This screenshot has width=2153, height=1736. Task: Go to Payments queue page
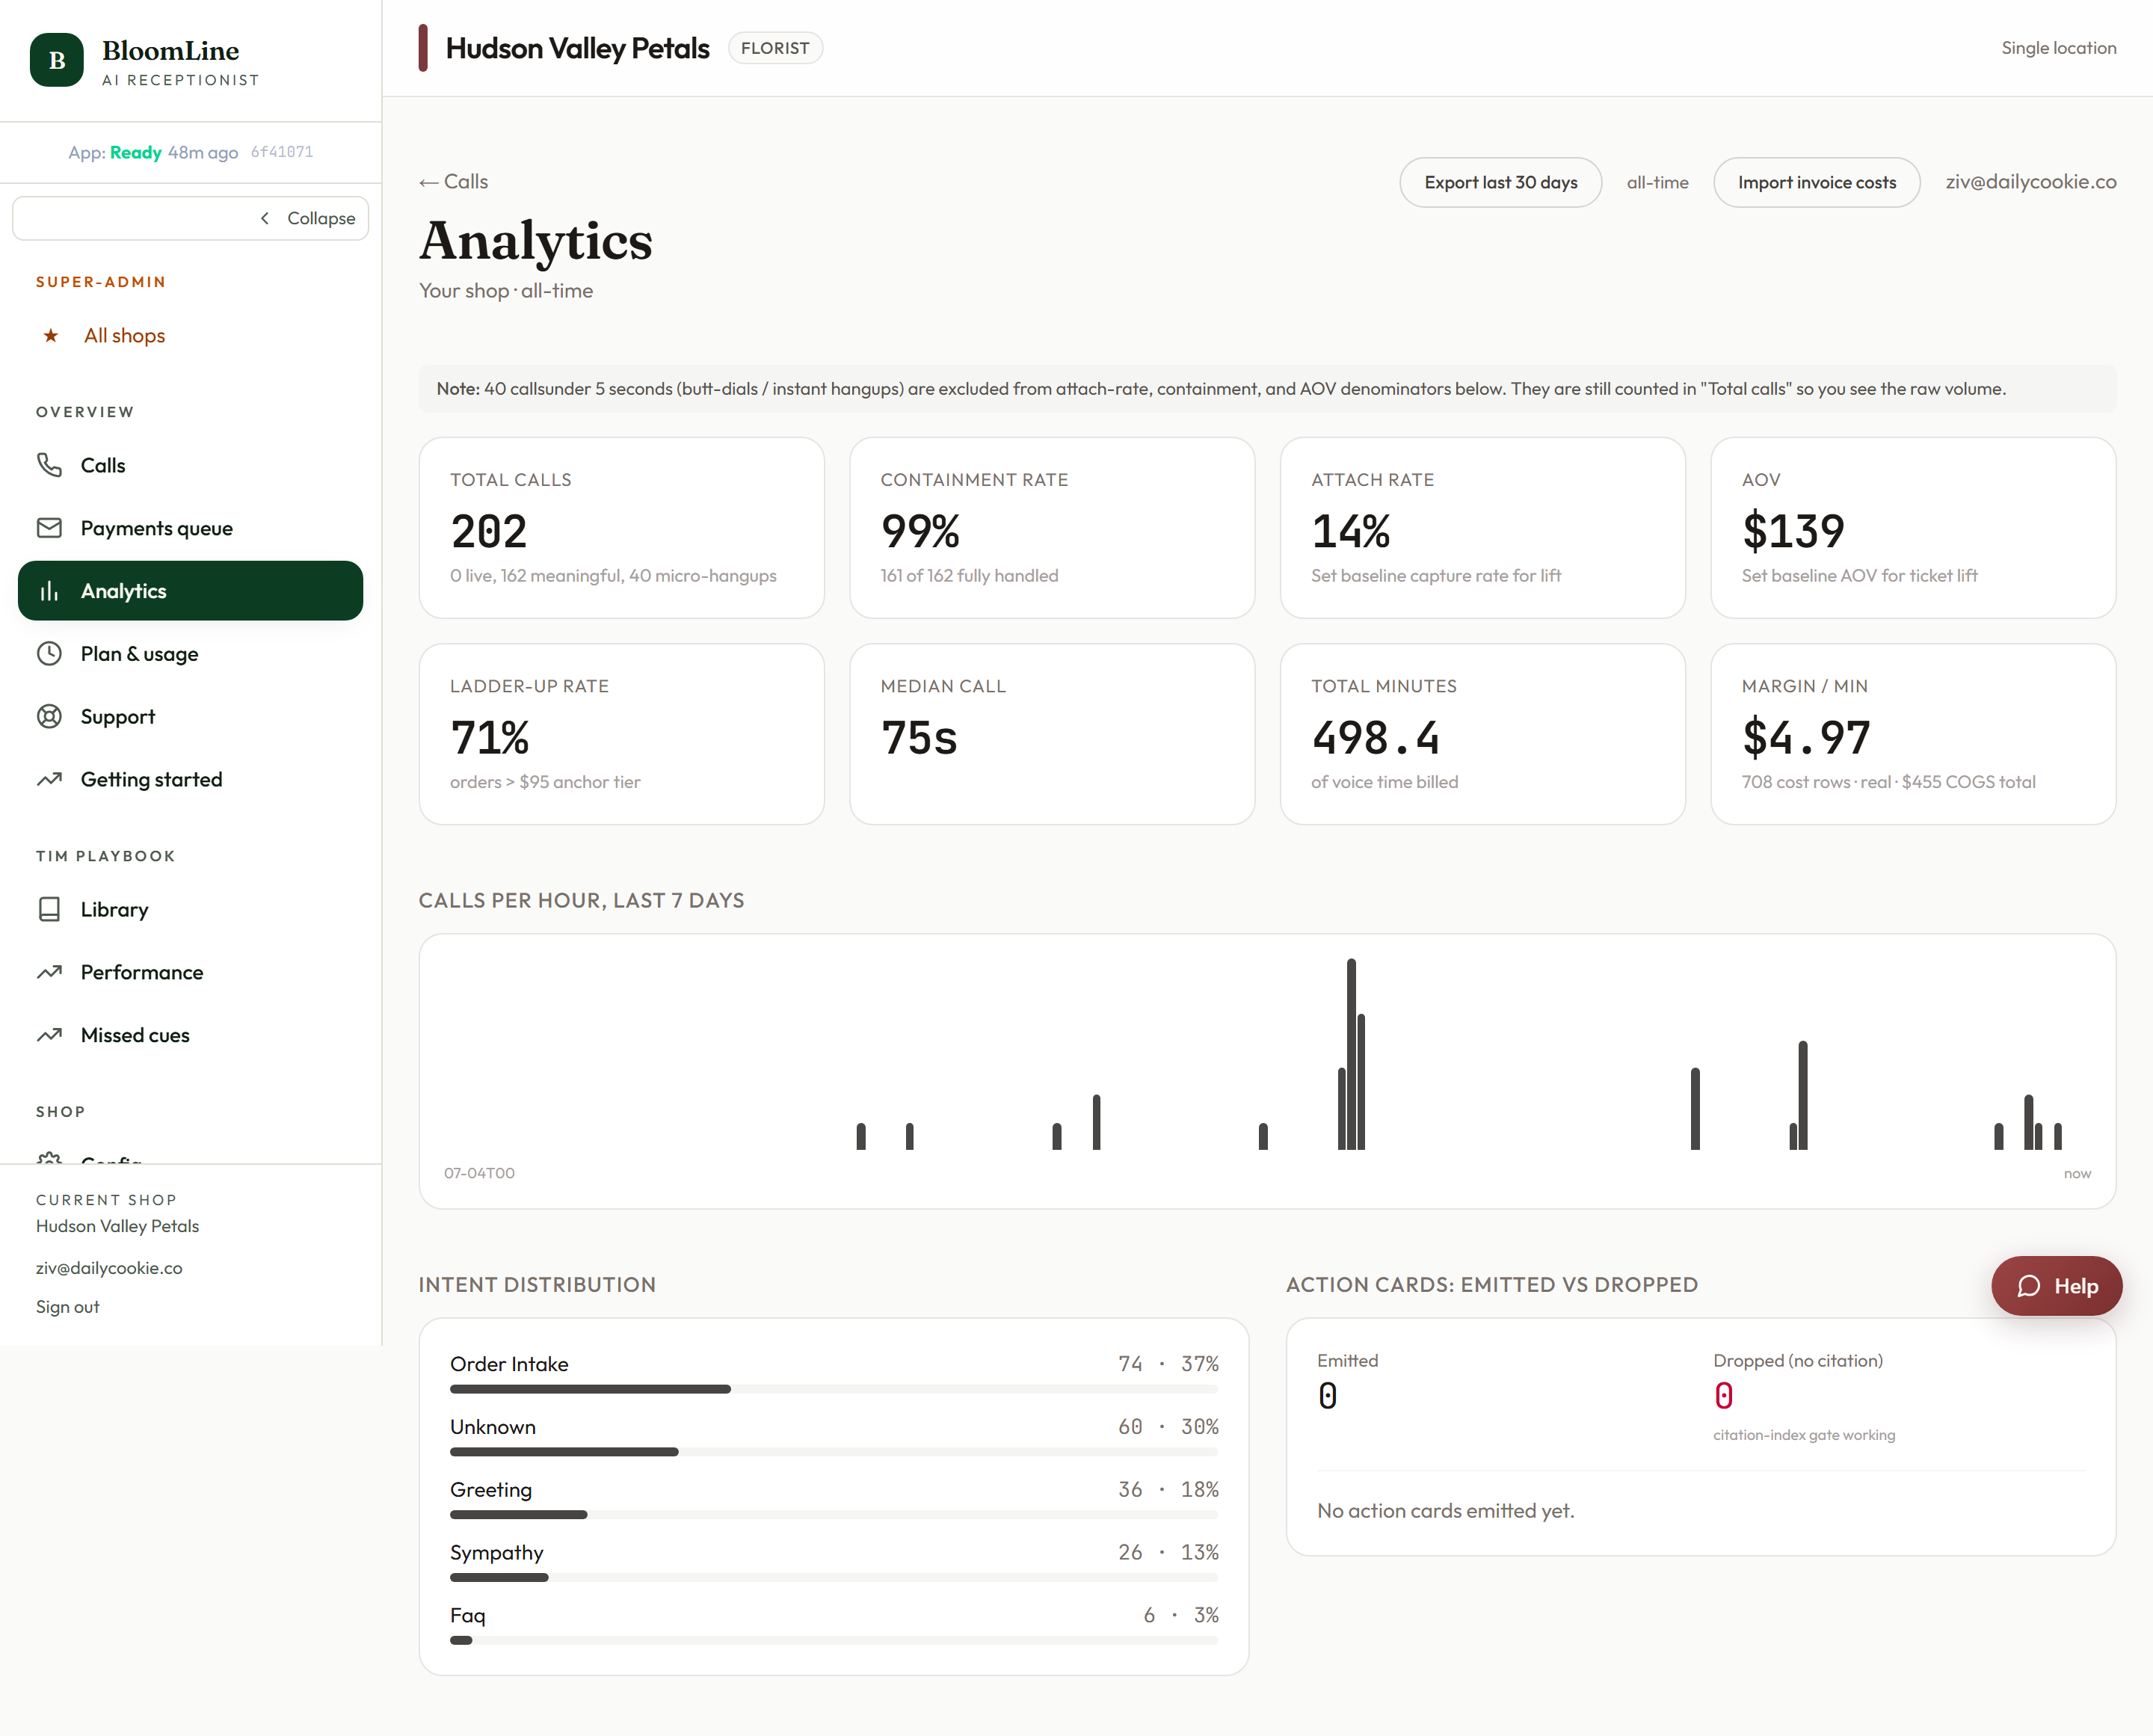(x=190, y=528)
